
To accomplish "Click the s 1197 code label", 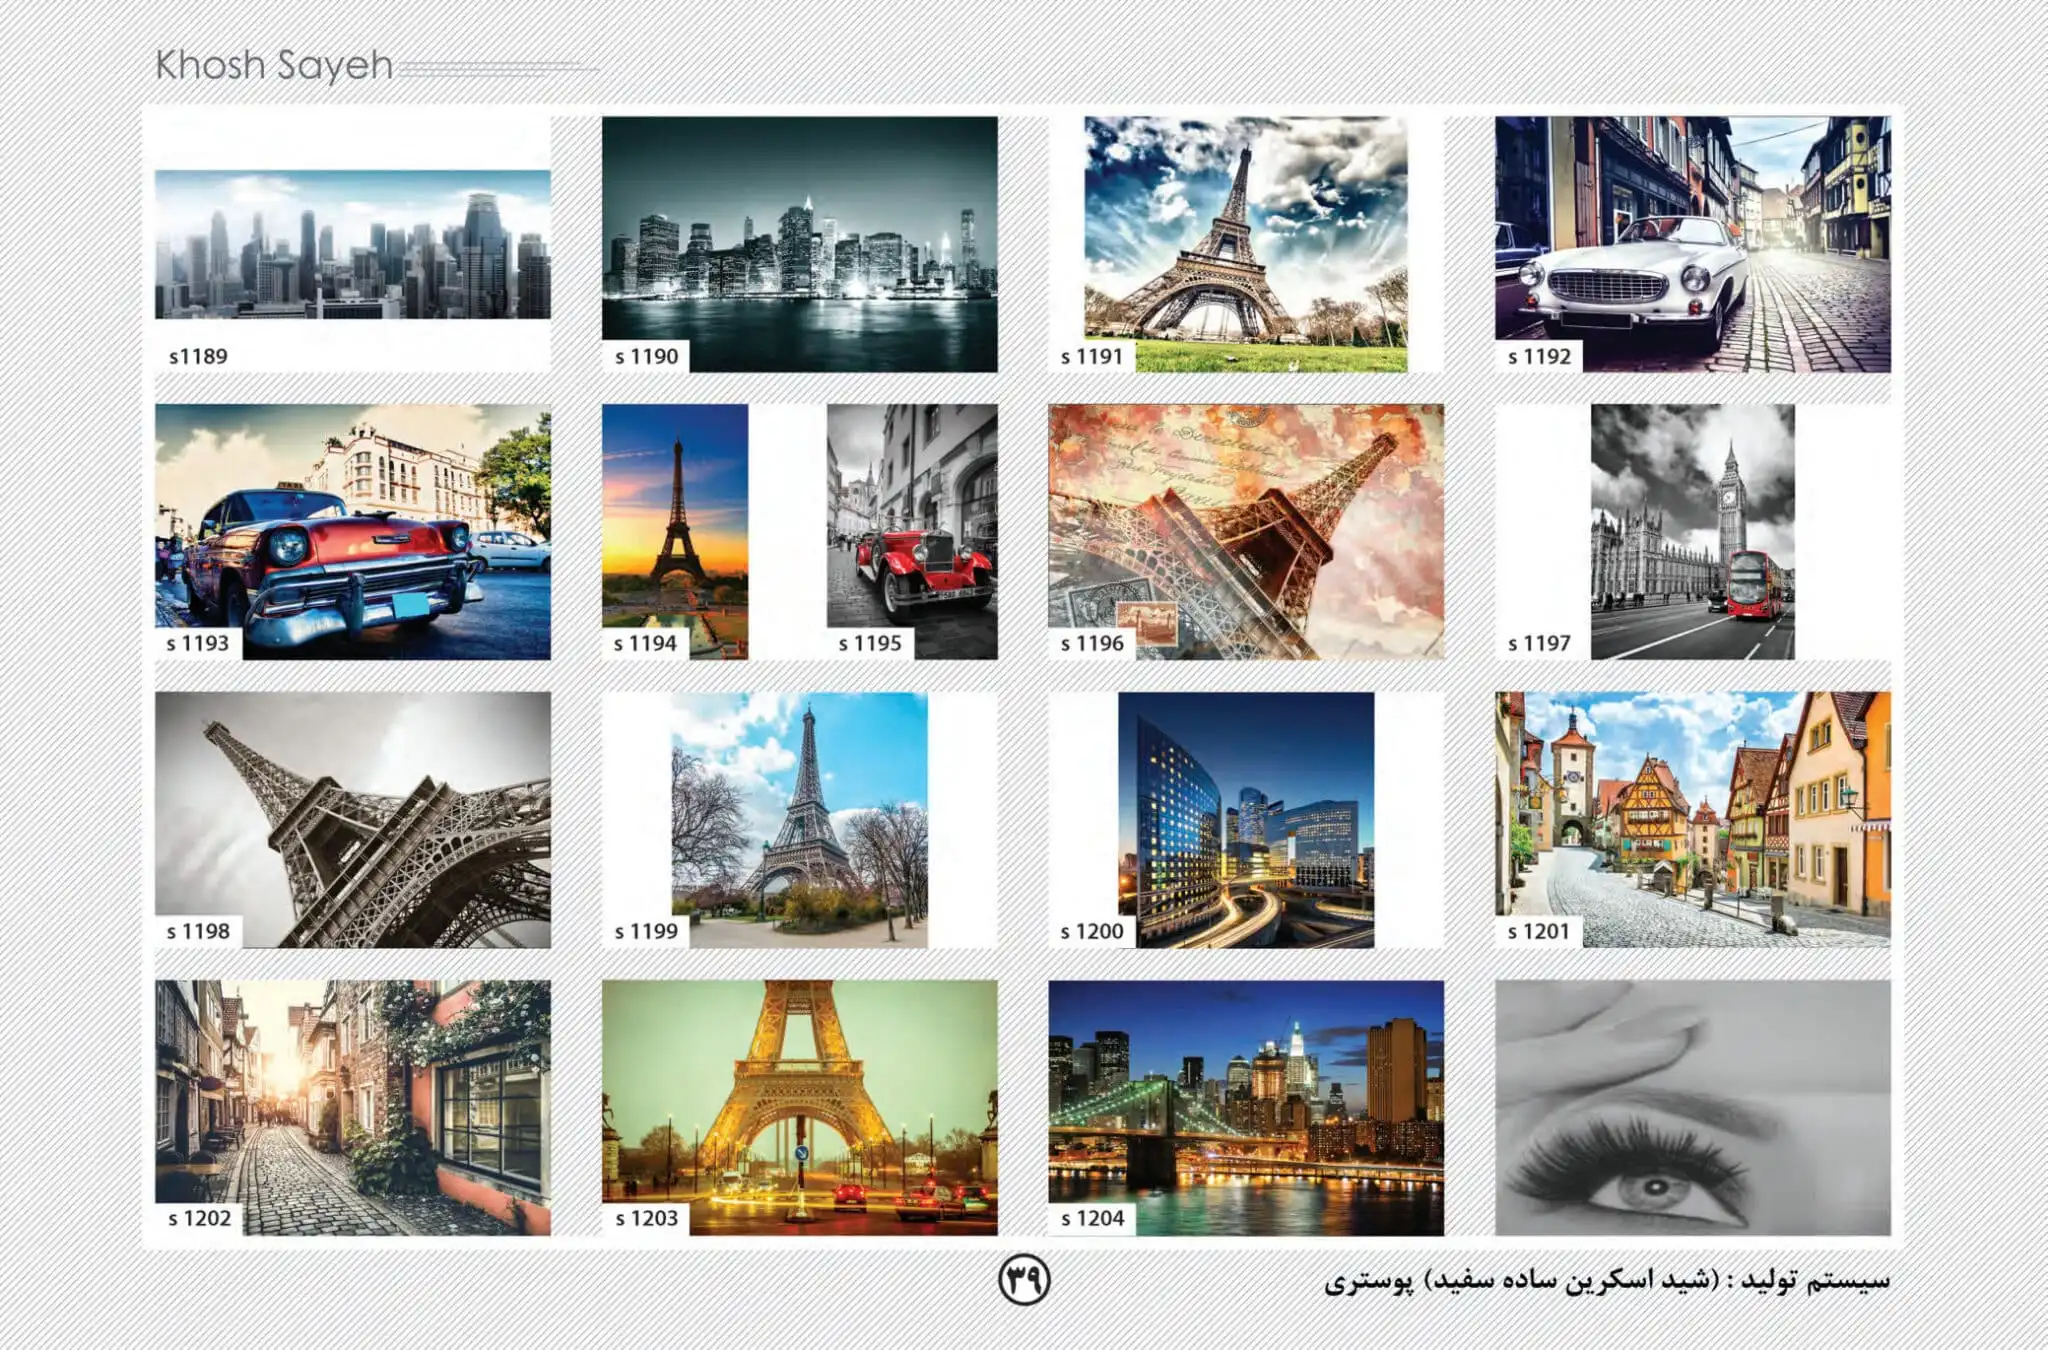I will point(1539,643).
